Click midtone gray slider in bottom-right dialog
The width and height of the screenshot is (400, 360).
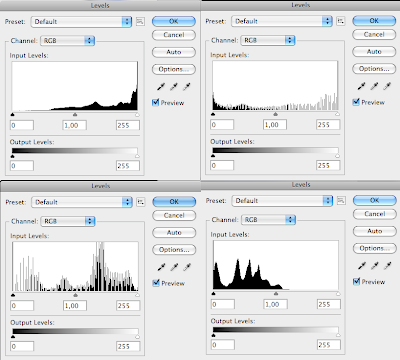click(276, 294)
